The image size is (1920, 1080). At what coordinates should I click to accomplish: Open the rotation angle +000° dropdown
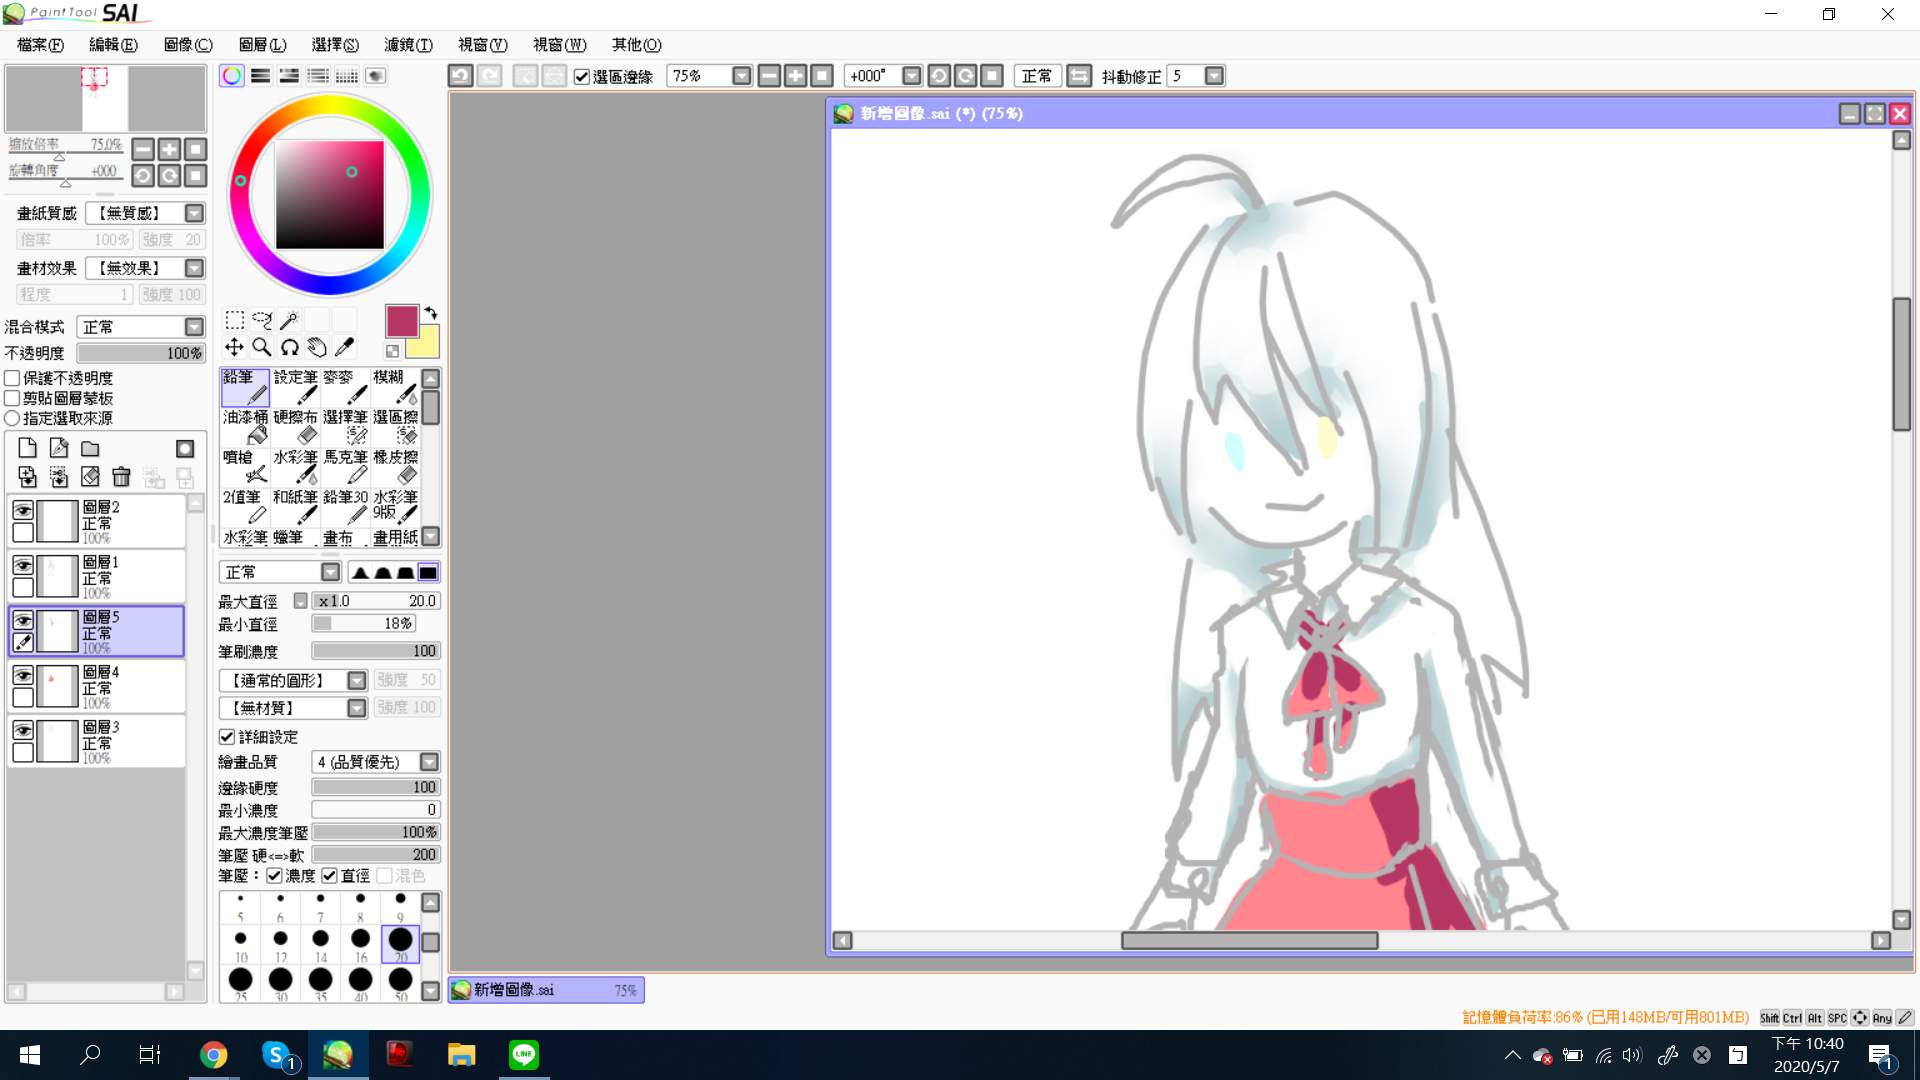911,76
